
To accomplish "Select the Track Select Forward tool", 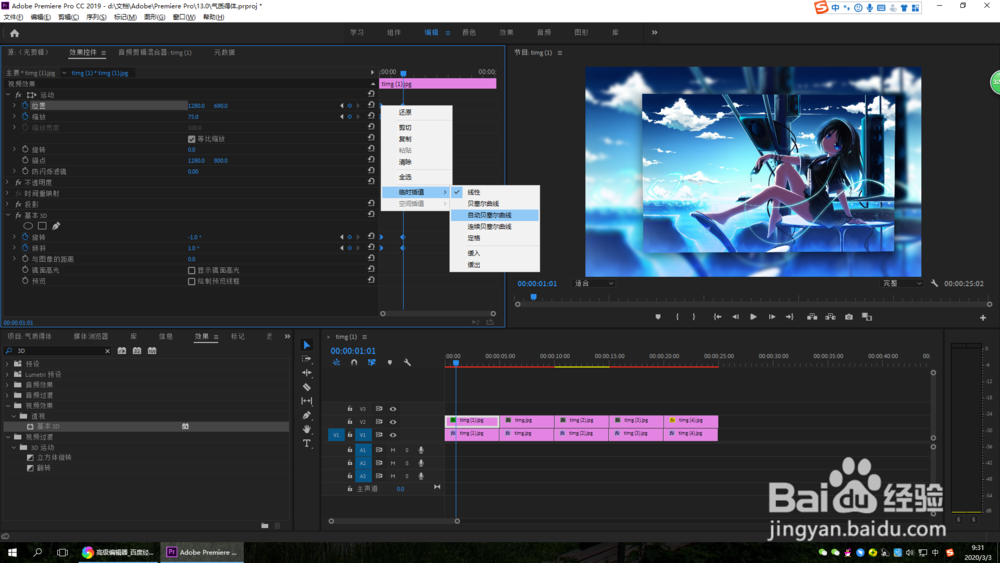I will point(307,359).
